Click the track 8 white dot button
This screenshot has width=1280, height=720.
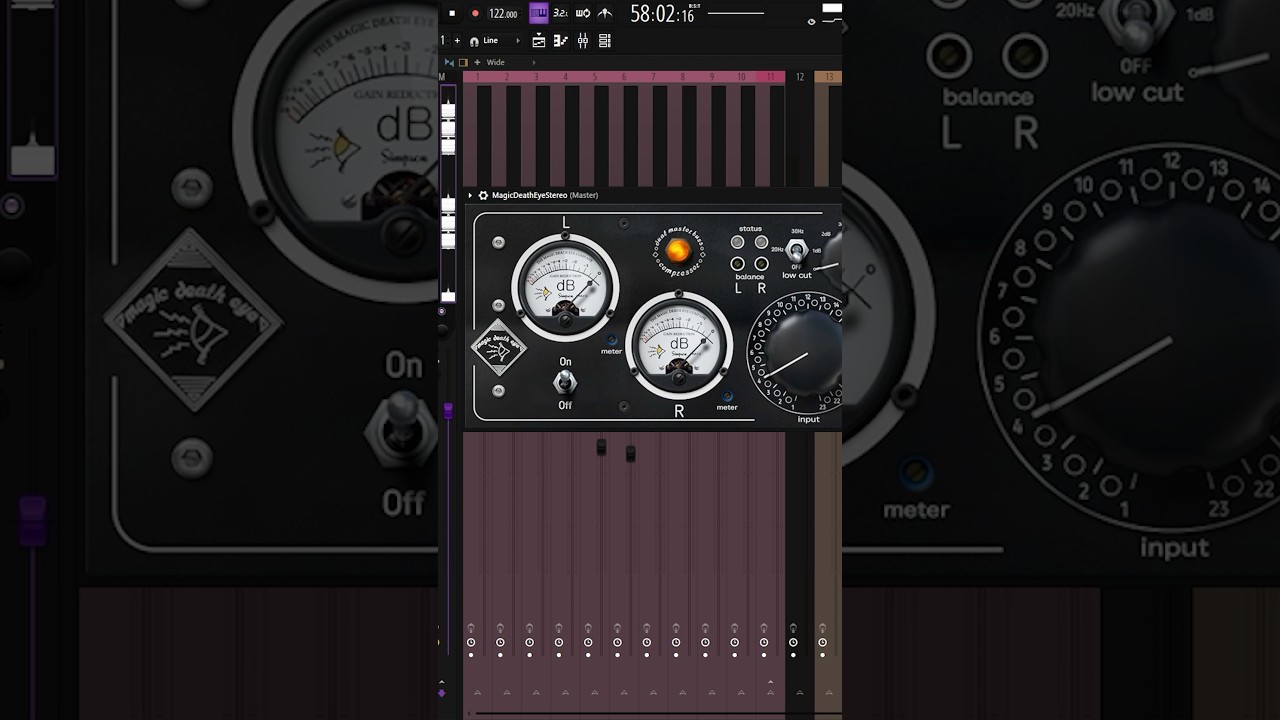(x=676, y=656)
